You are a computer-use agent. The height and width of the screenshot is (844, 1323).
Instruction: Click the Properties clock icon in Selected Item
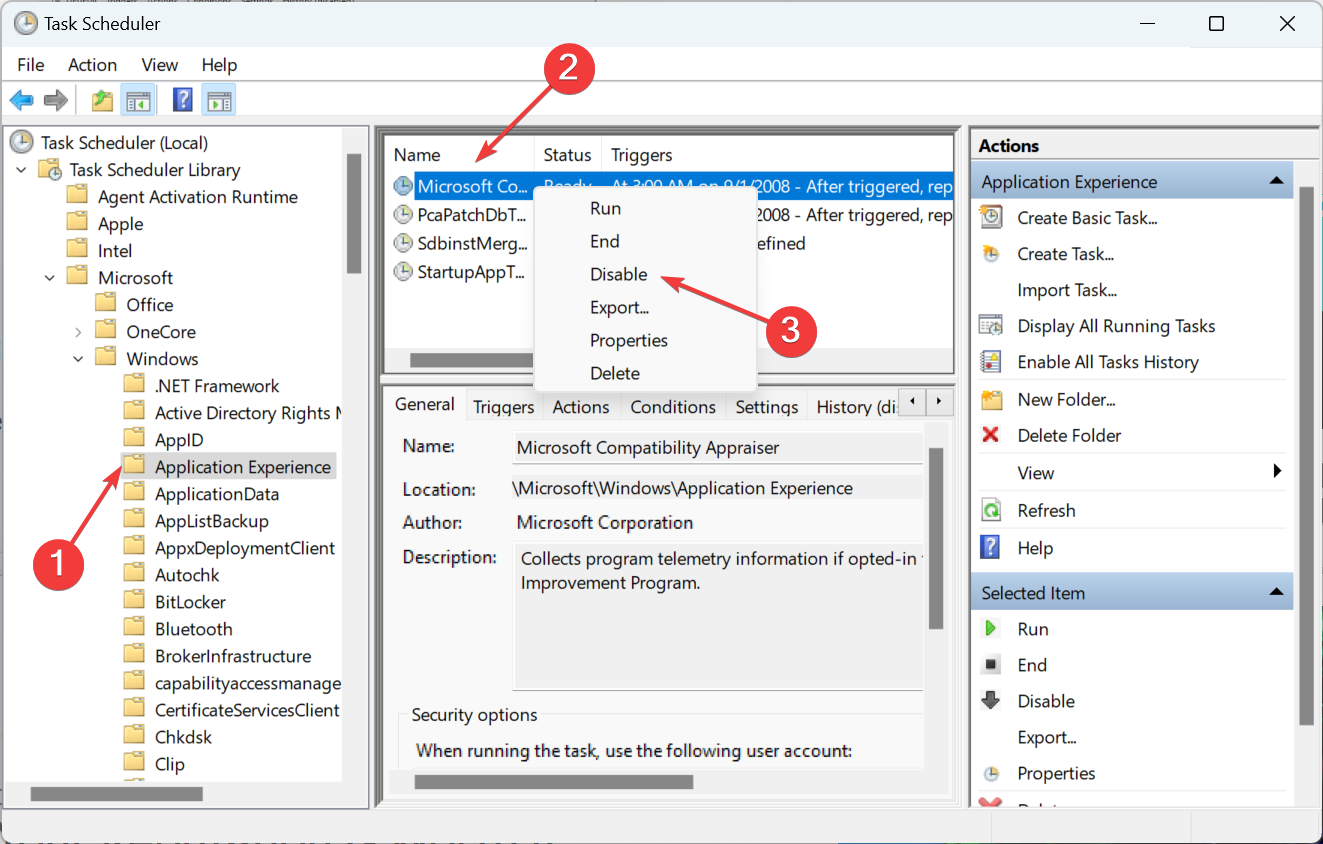[991, 773]
